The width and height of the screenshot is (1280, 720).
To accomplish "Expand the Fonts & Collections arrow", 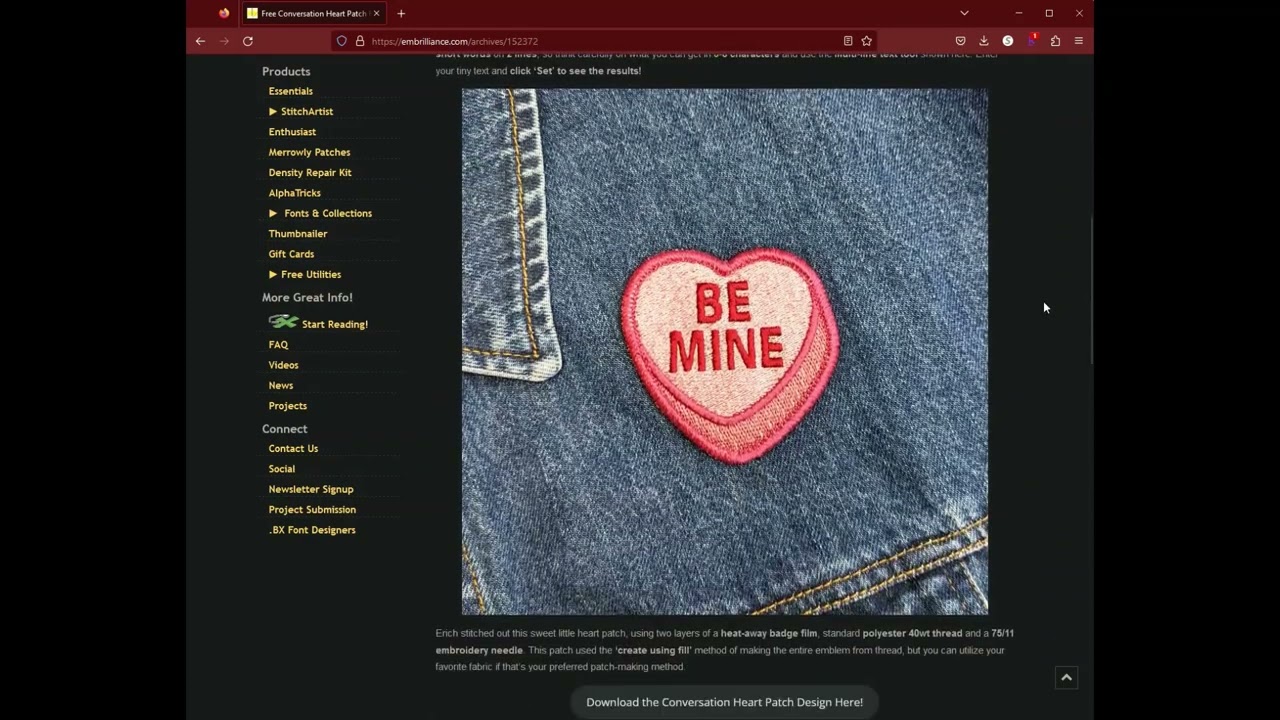I will click(273, 213).
